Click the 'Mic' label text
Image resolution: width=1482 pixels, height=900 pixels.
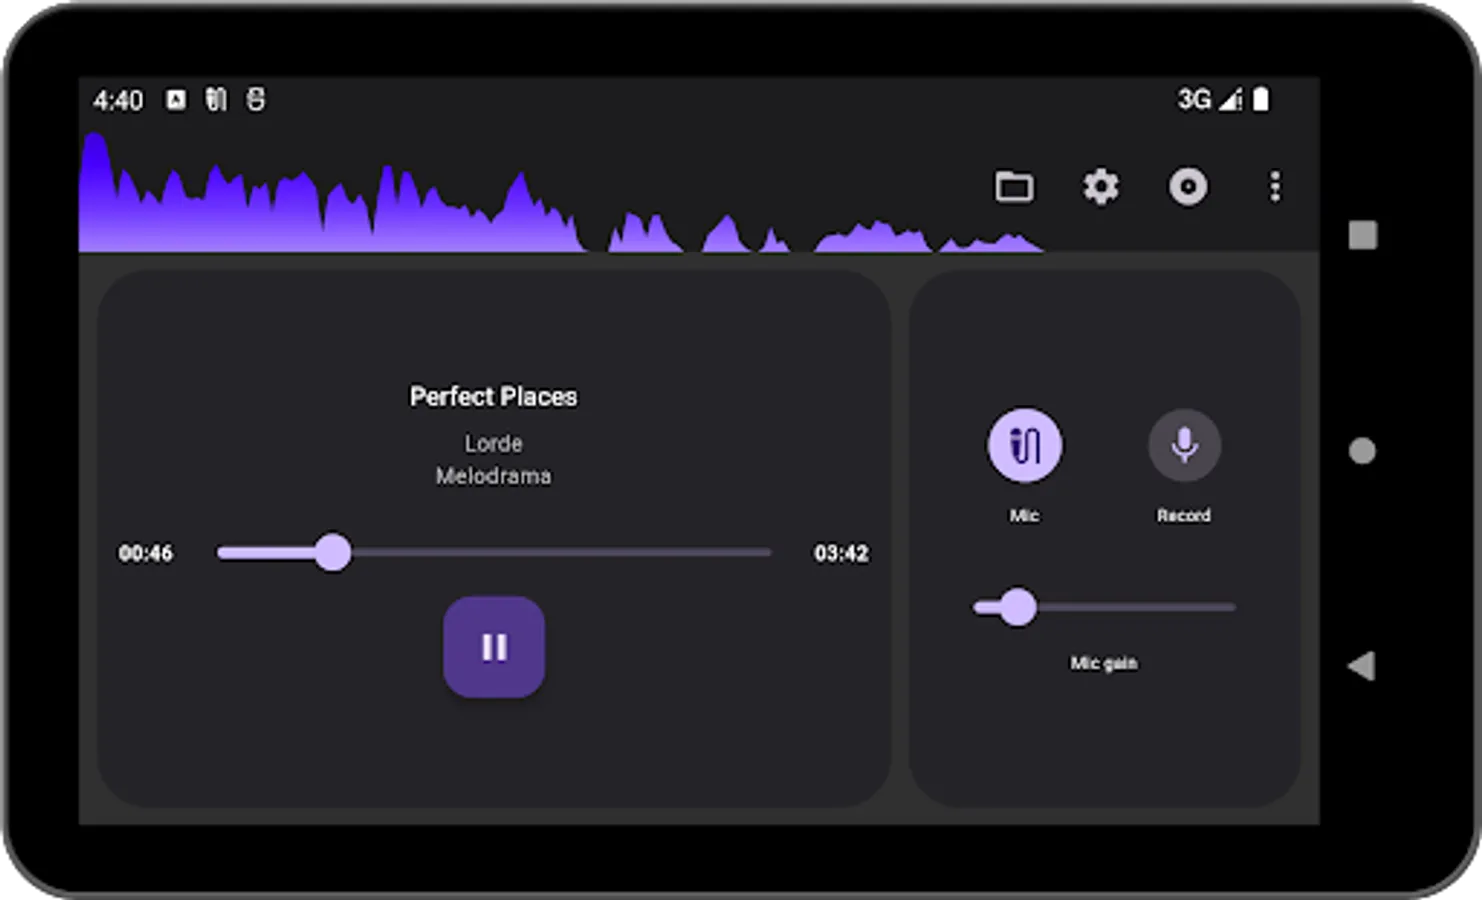(1024, 515)
